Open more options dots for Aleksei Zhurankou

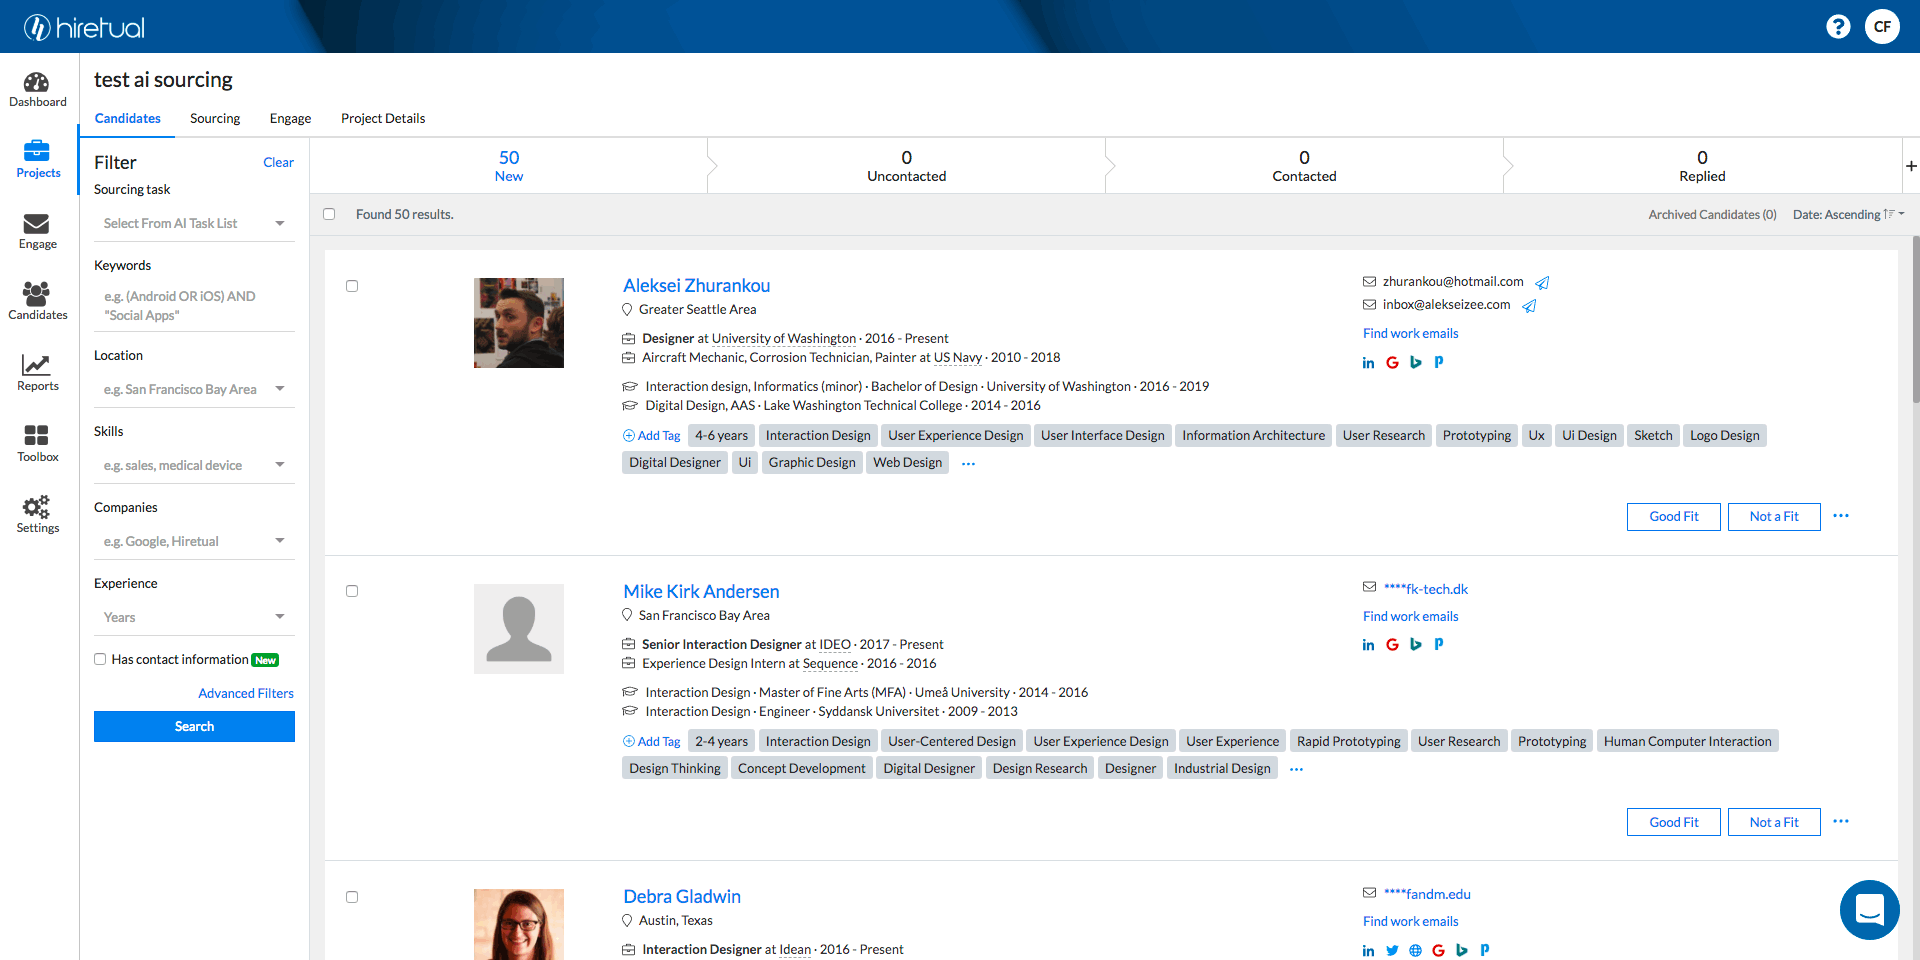pos(1841,516)
